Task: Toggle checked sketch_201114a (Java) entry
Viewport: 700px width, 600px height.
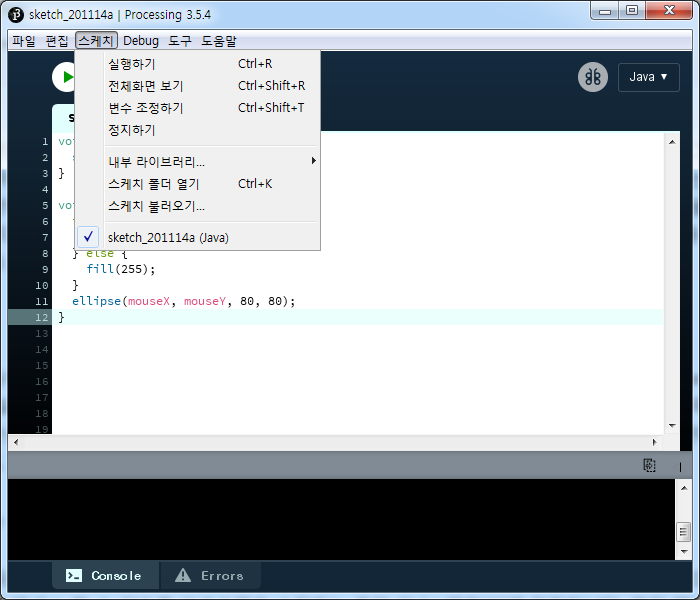Action: click(197, 237)
